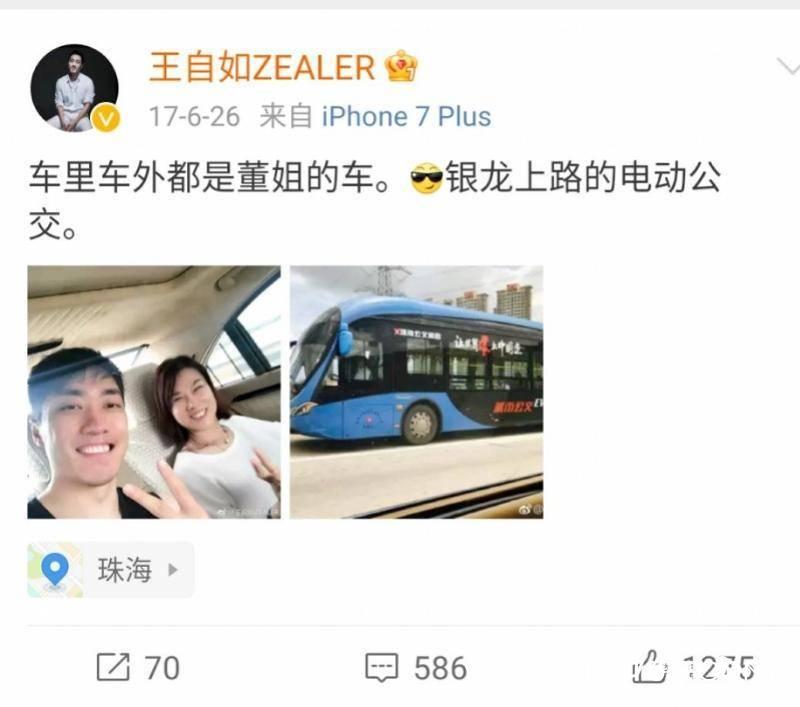Tap the repost share icon

(113, 667)
